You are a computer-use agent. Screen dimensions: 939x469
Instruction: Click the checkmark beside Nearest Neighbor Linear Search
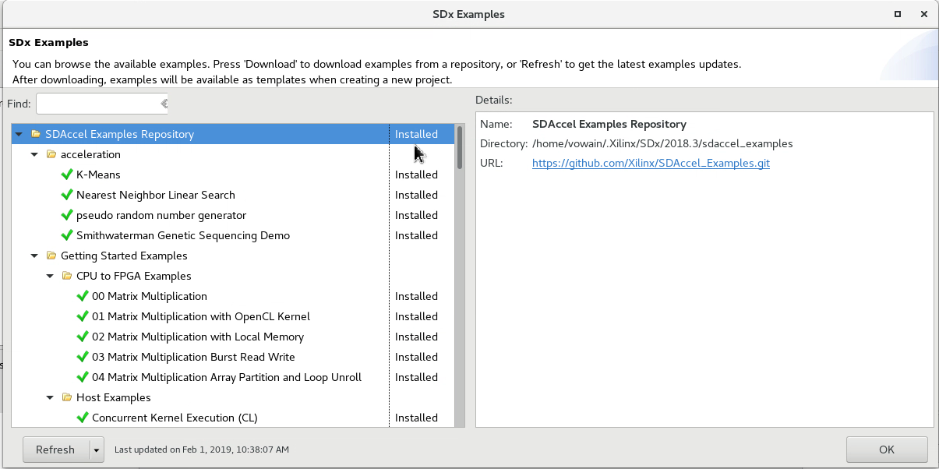[67, 195]
